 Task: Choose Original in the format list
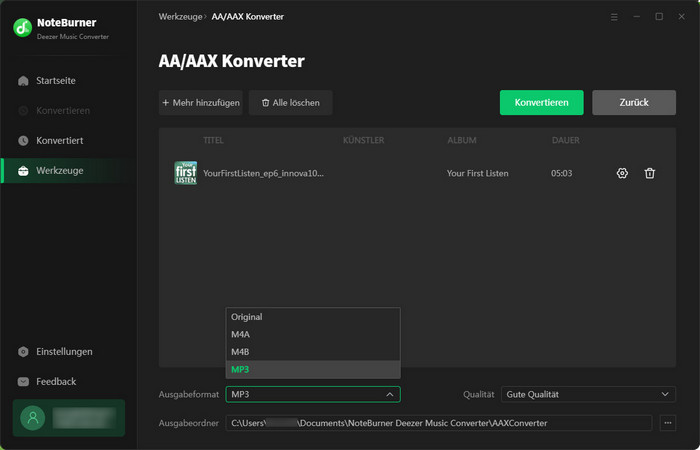(x=313, y=317)
